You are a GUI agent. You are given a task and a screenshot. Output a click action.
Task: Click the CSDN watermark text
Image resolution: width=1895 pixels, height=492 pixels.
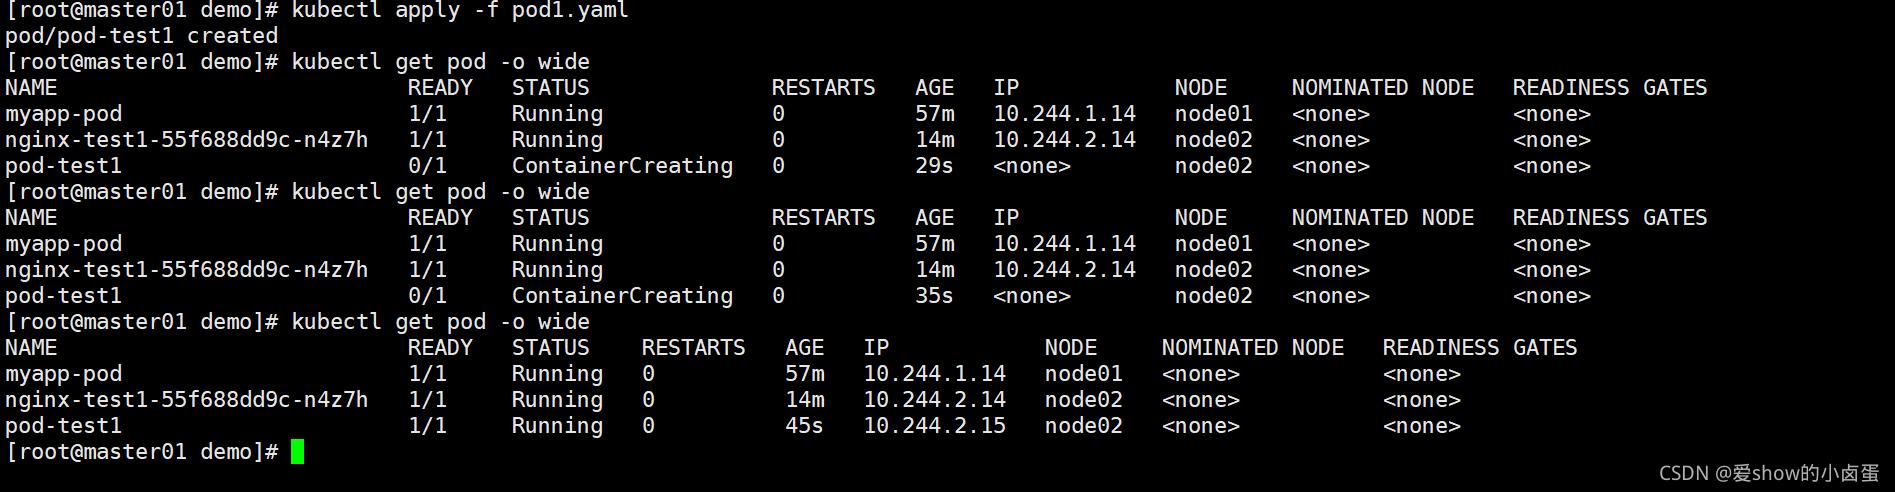(x=1768, y=473)
